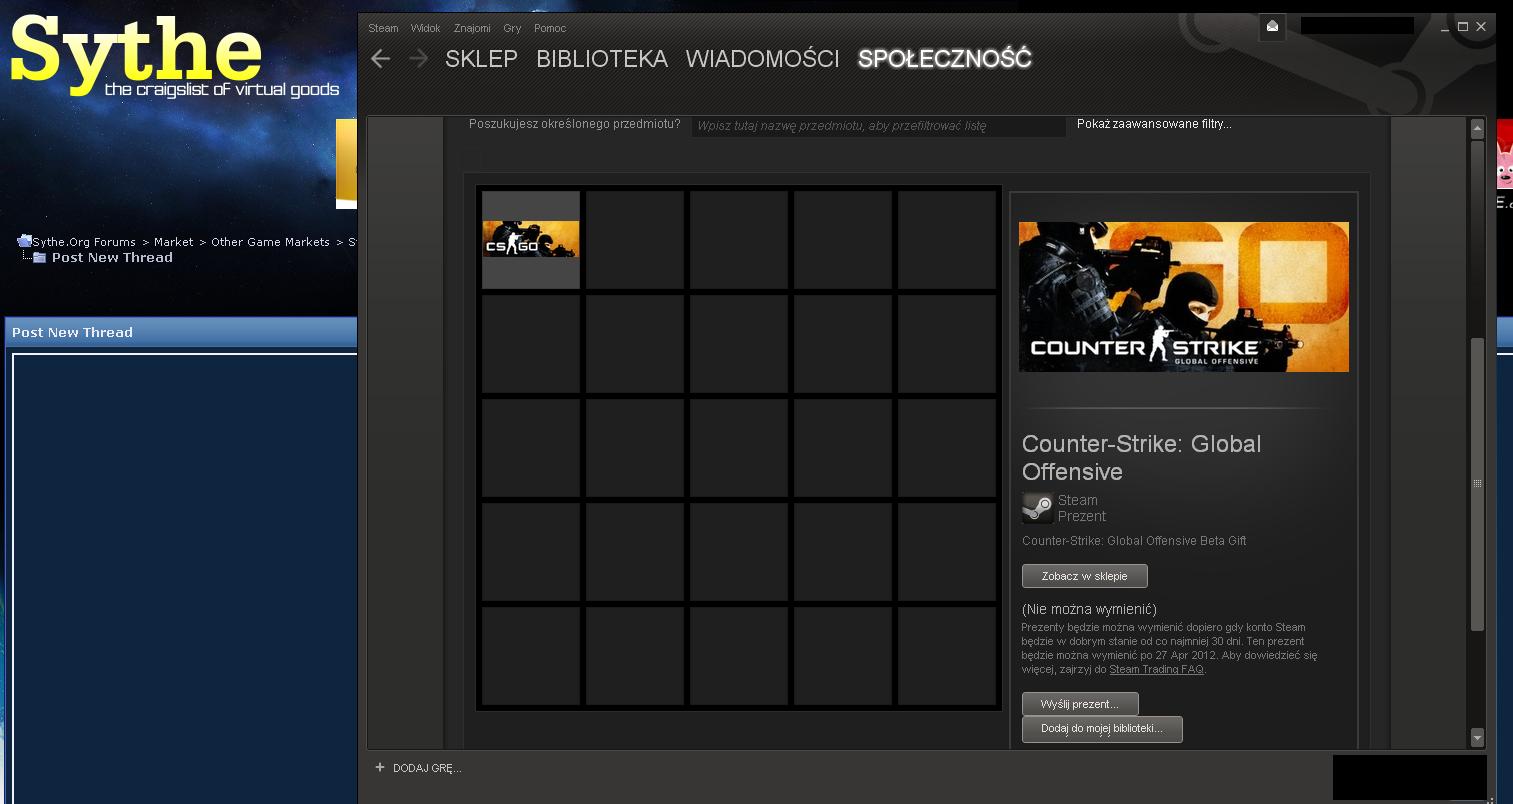Open the Pomoc menu

[x=550, y=28]
